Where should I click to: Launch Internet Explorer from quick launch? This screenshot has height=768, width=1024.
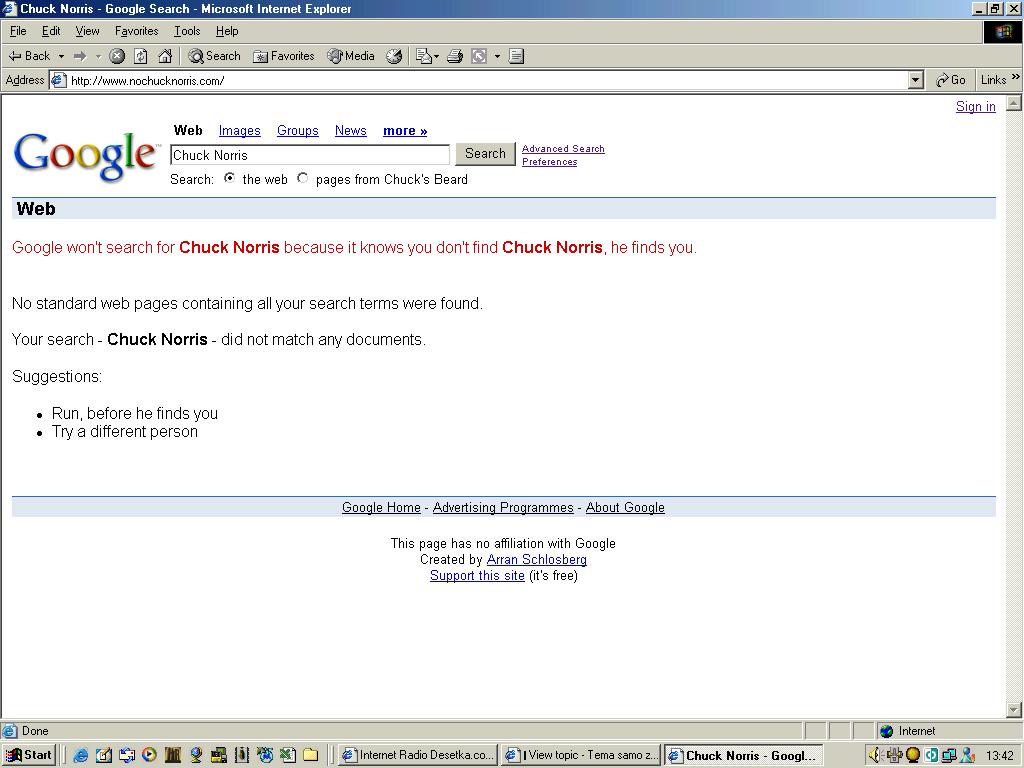coord(81,755)
